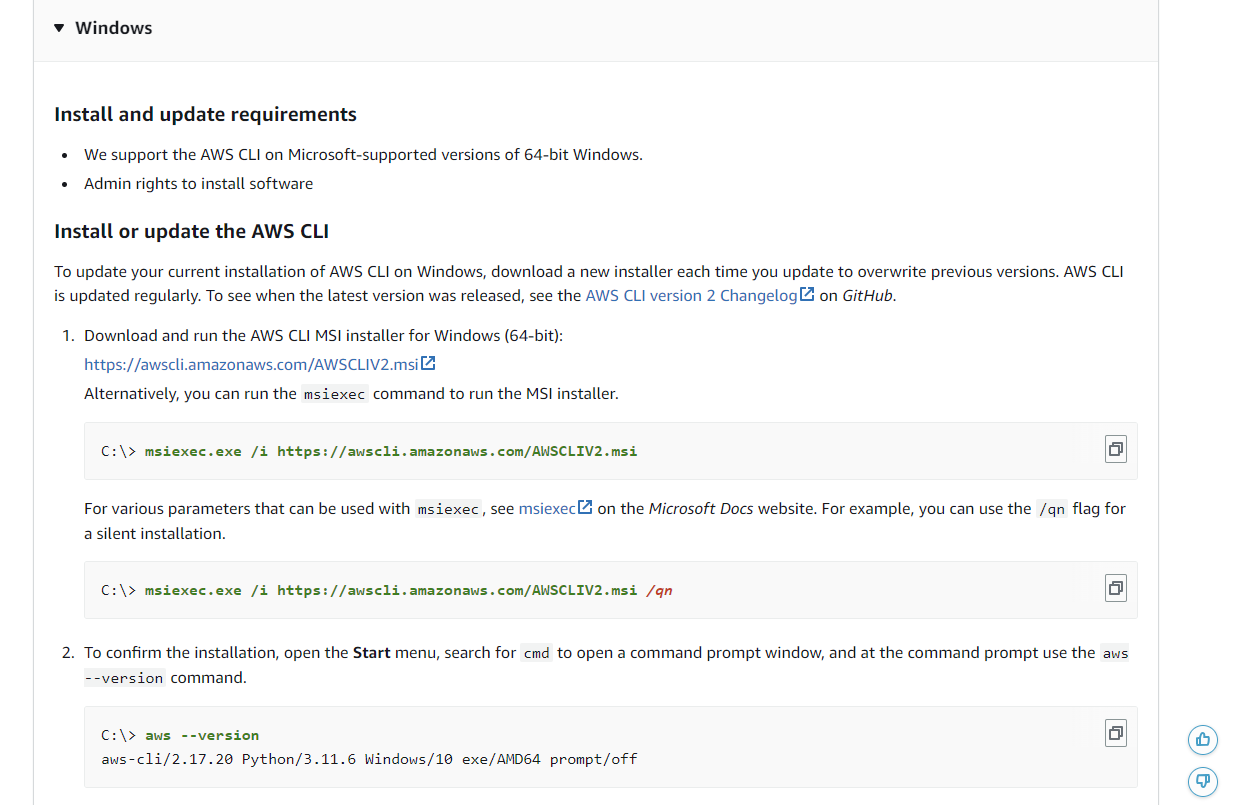
Task: Click the inline '/qn' flag code text
Action: (1052, 509)
